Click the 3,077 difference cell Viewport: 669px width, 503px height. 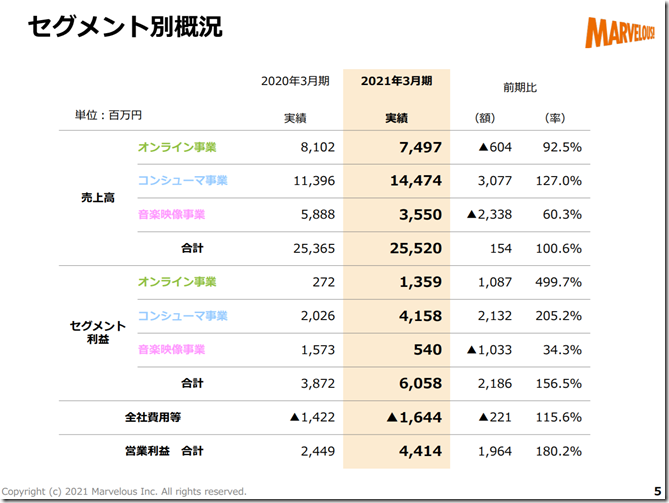click(x=494, y=181)
